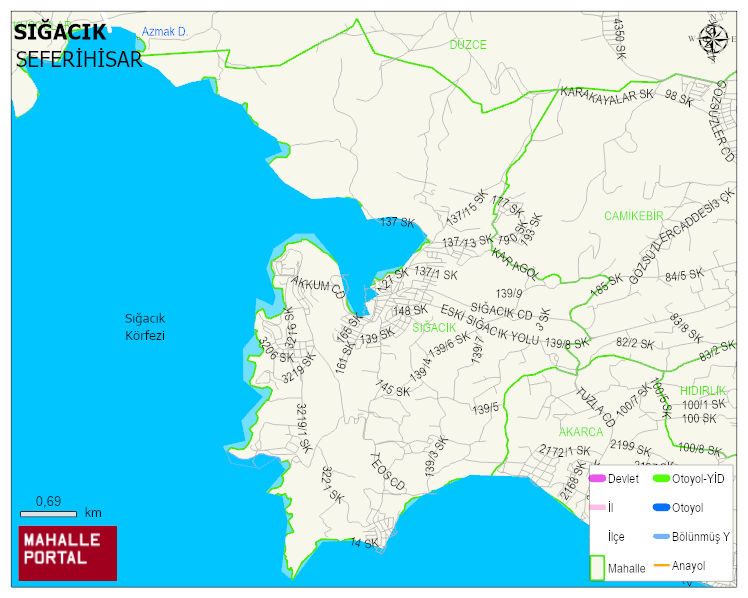The width and height of the screenshot is (748, 598).
Task: Click the İl pink legend swatch
Action: 597,507
